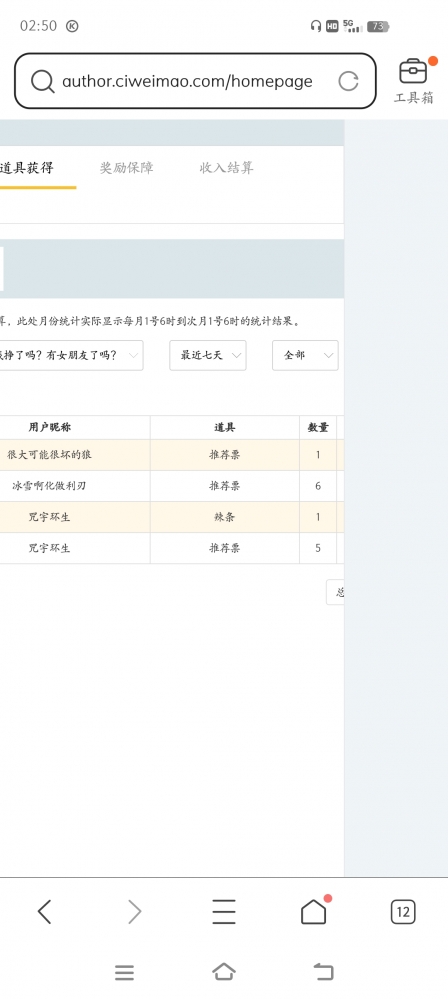Switch to the 道具获得 tab
The height and width of the screenshot is (999, 448).
pos(27,168)
